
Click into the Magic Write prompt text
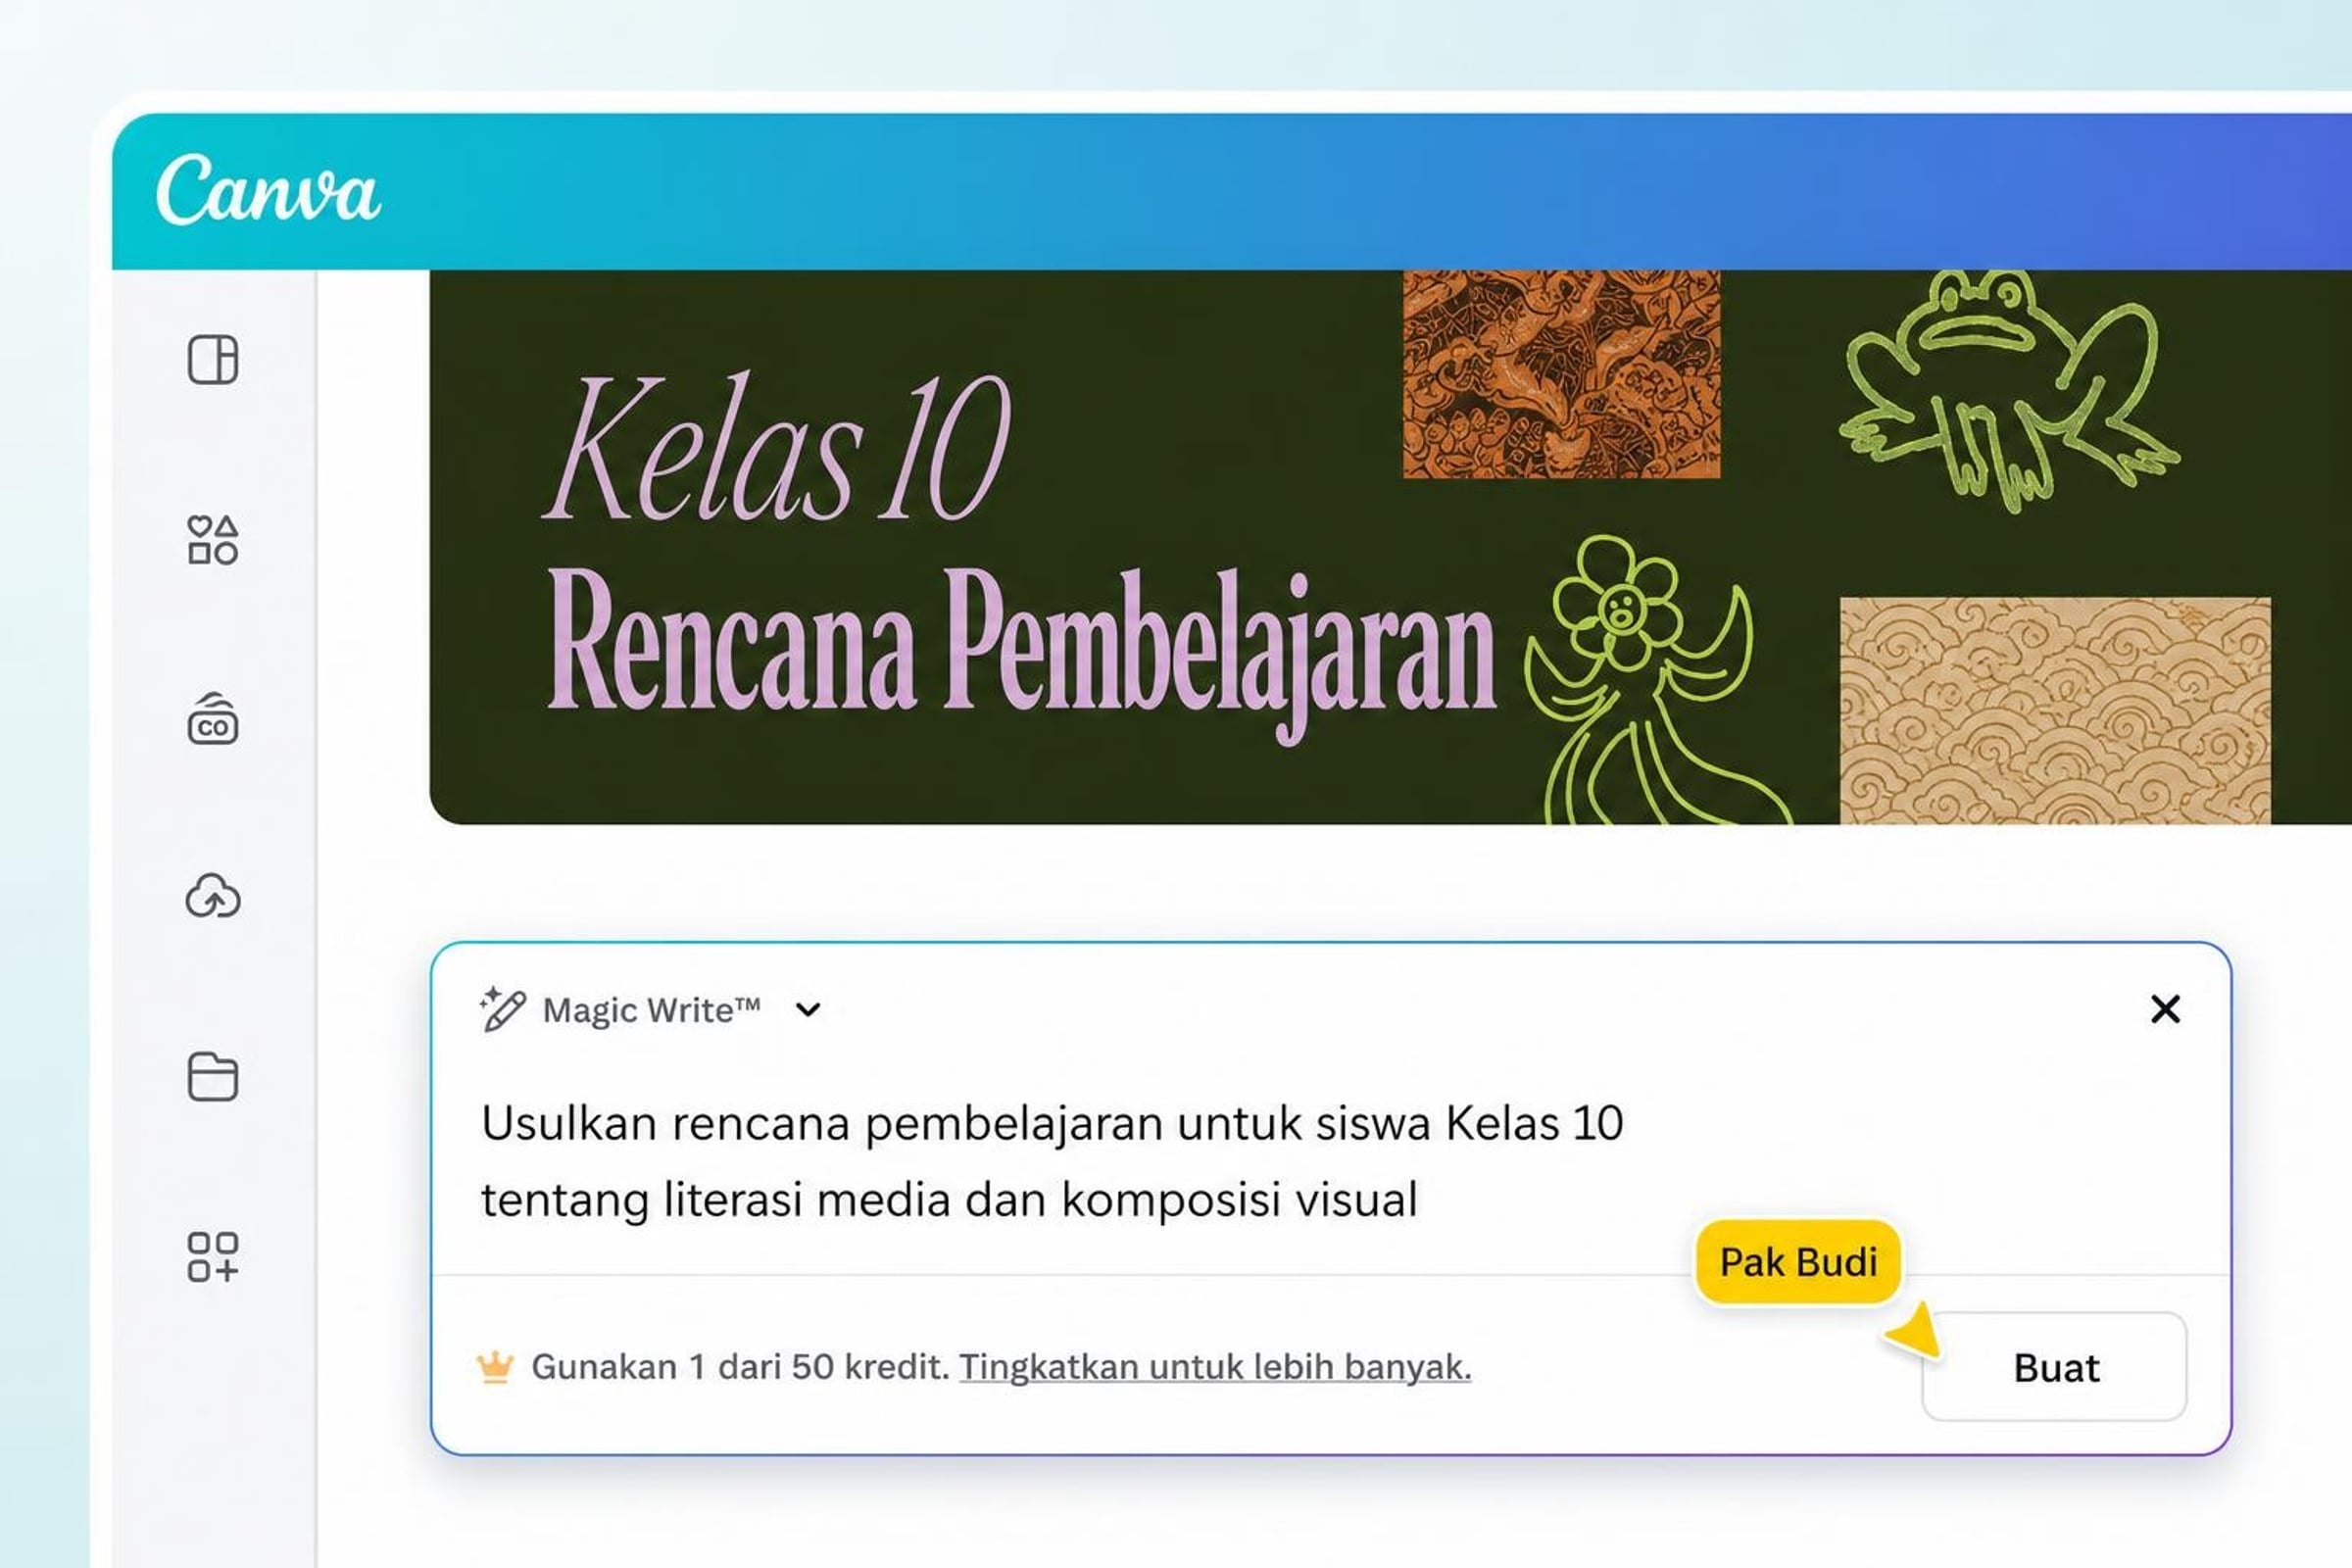(1052, 1161)
